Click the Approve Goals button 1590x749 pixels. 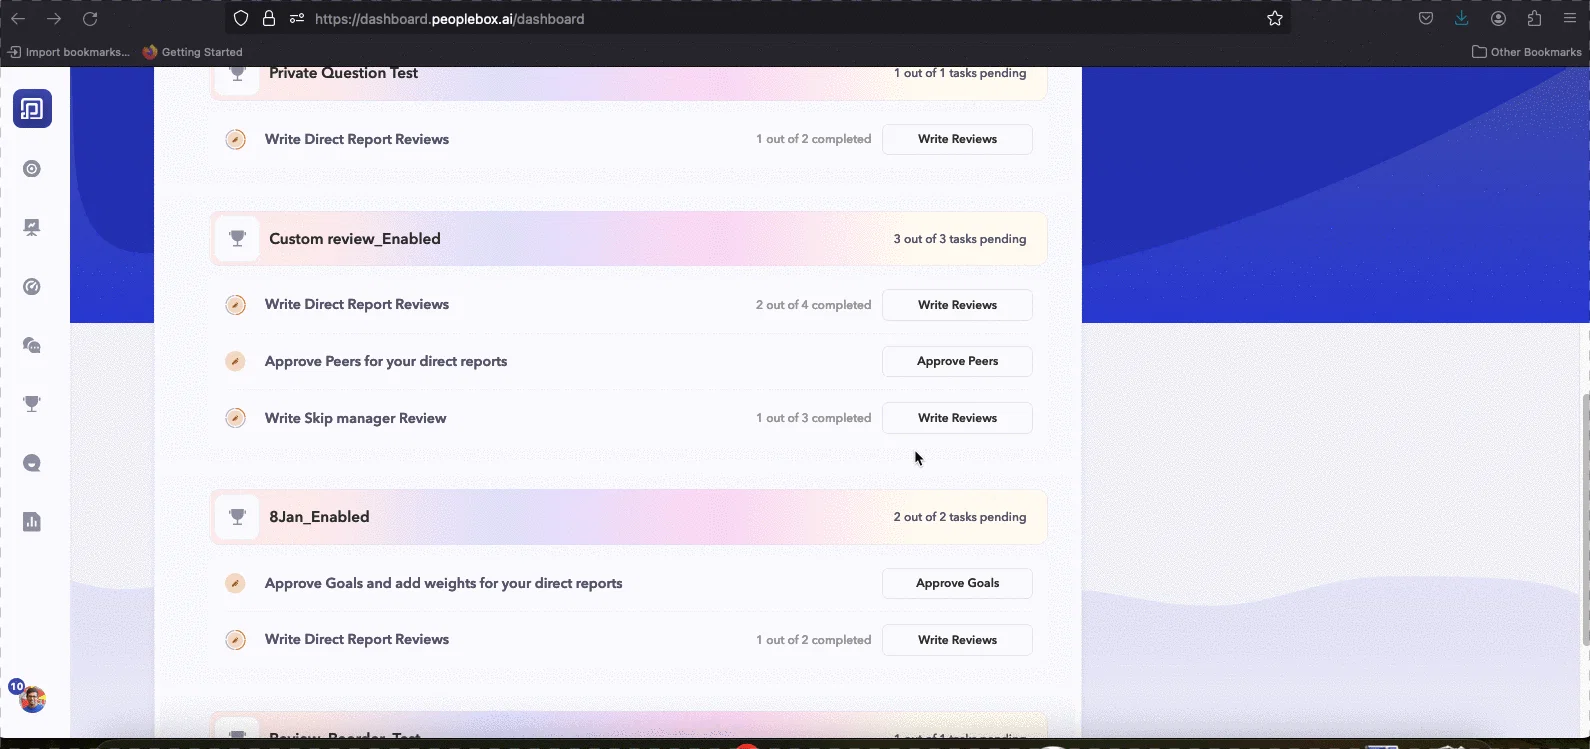click(x=957, y=583)
